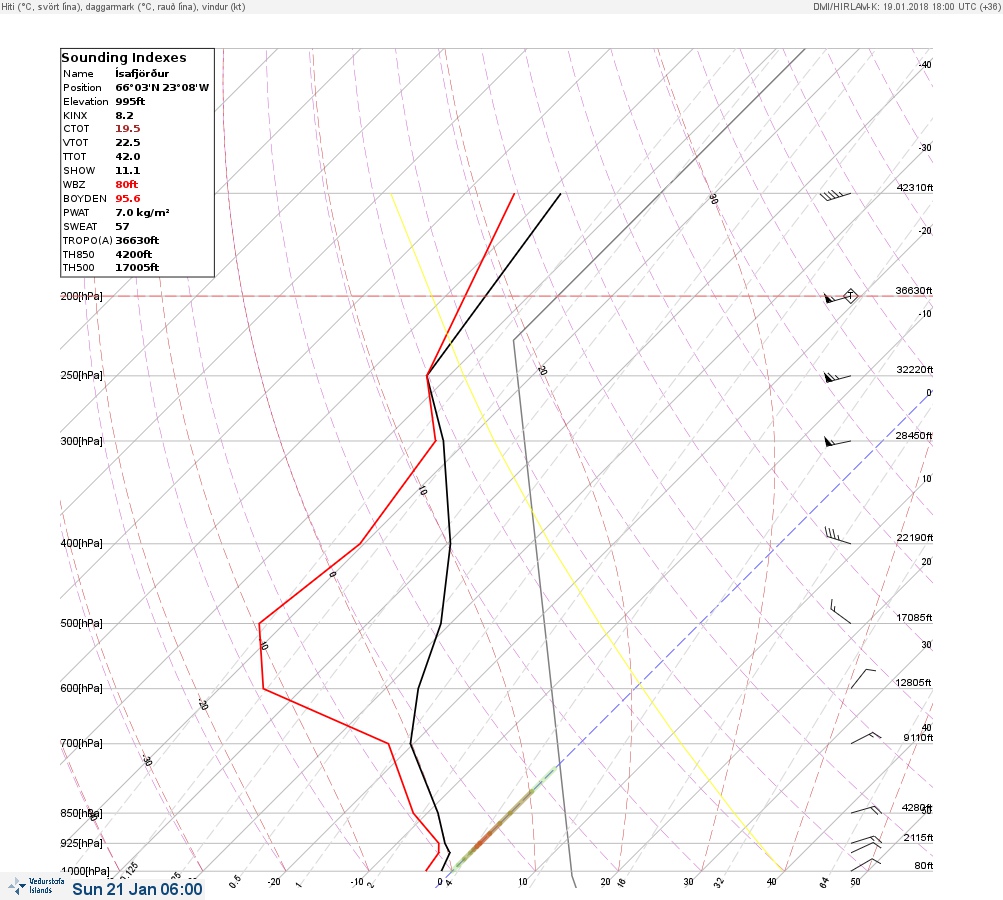Click the red CTOT value '19.5'
Viewport: 1003px width, 900px height.
pyautogui.click(x=127, y=129)
